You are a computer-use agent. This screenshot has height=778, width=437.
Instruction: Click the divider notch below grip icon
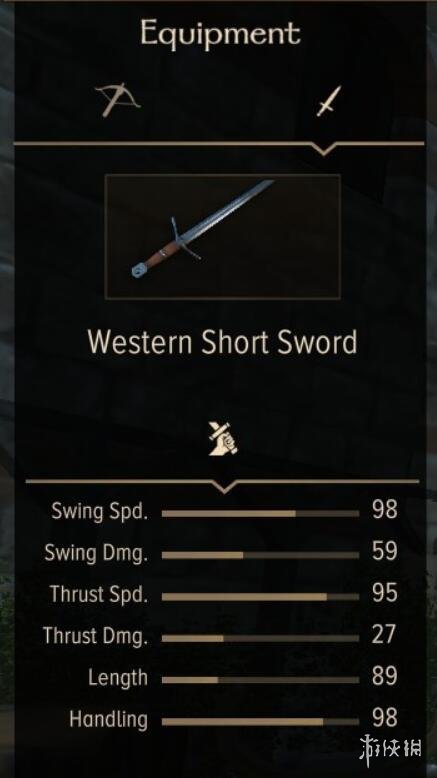[x=224, y=486]
